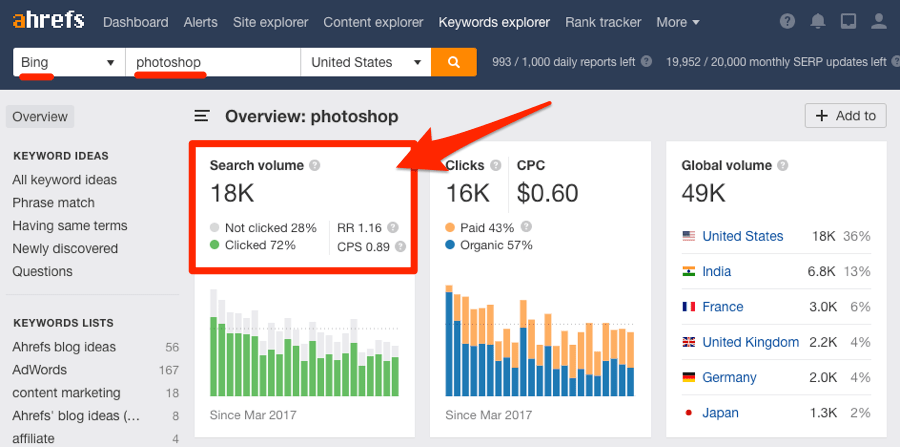Open Alerts in top navigation

coord(200,22)
